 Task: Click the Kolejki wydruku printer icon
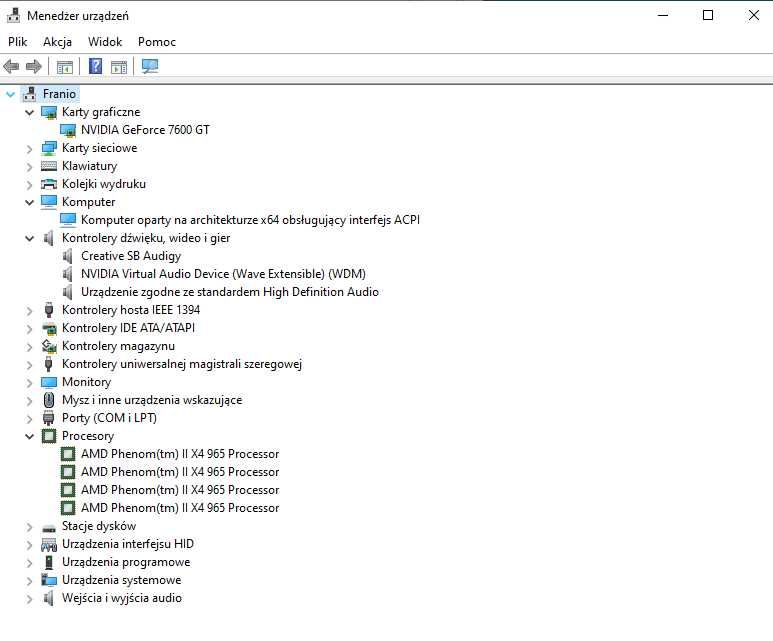(x=49, y=184)
